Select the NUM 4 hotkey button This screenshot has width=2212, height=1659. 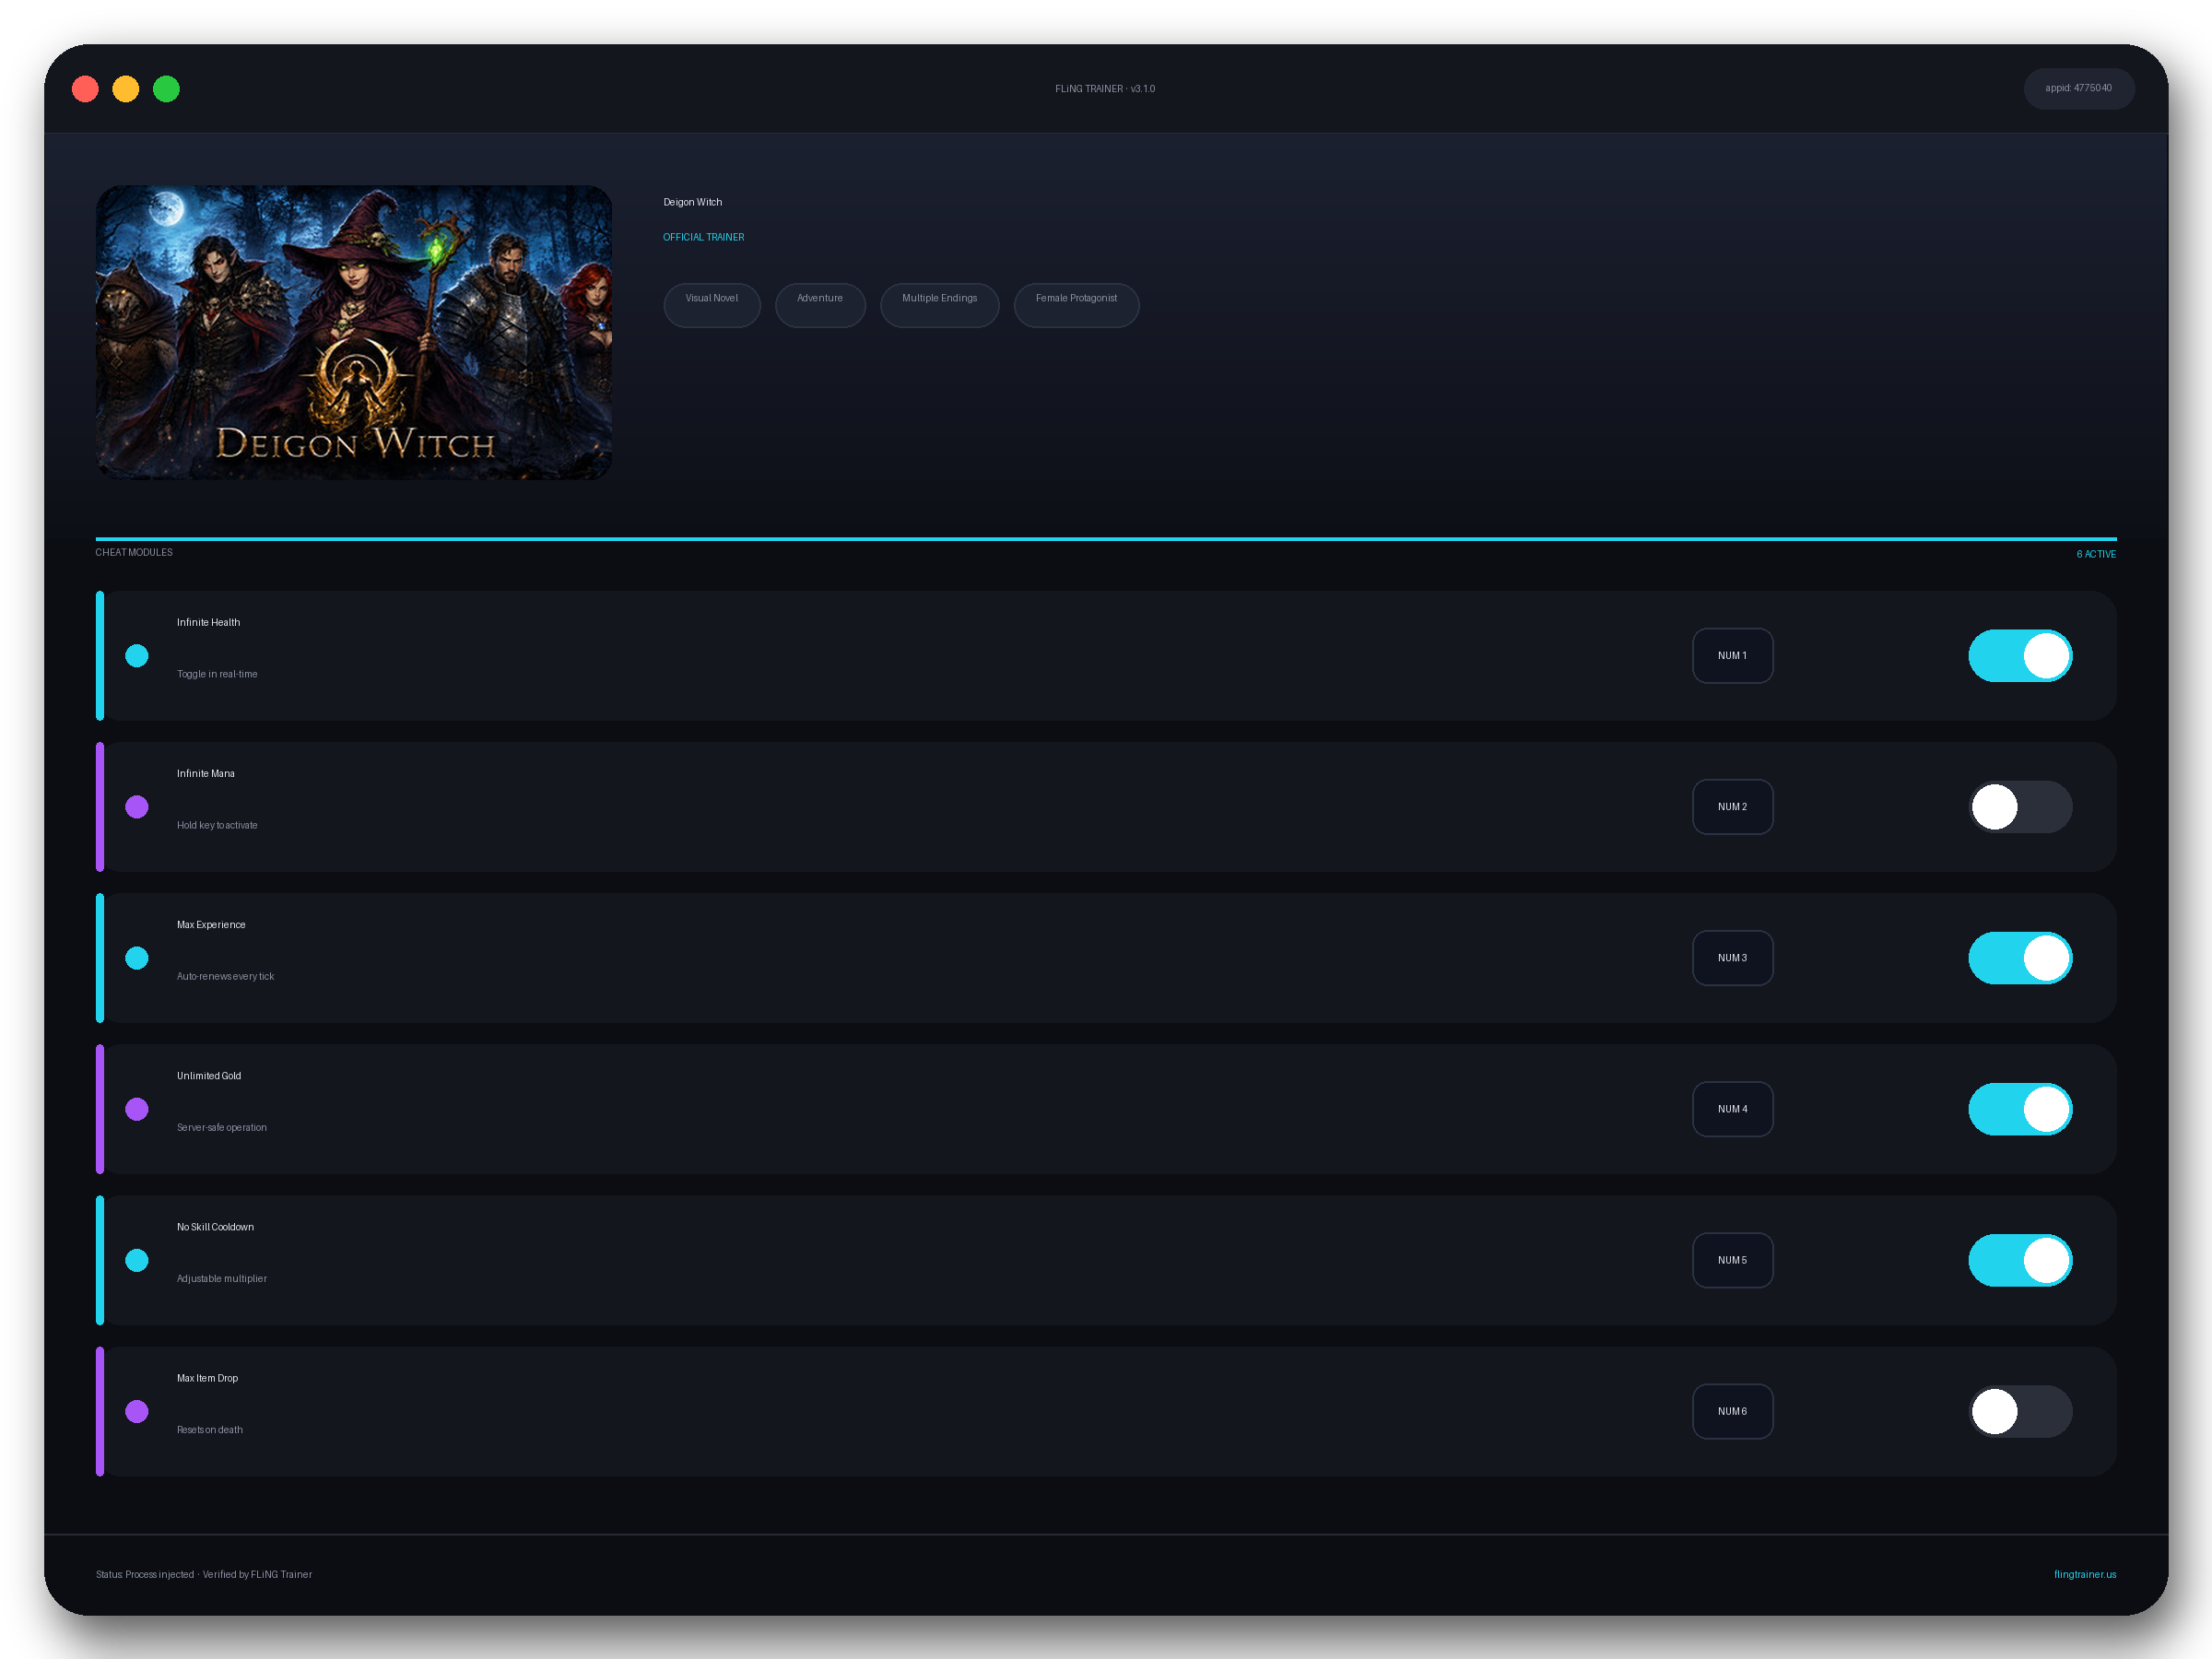(x=1732, y=1109)
